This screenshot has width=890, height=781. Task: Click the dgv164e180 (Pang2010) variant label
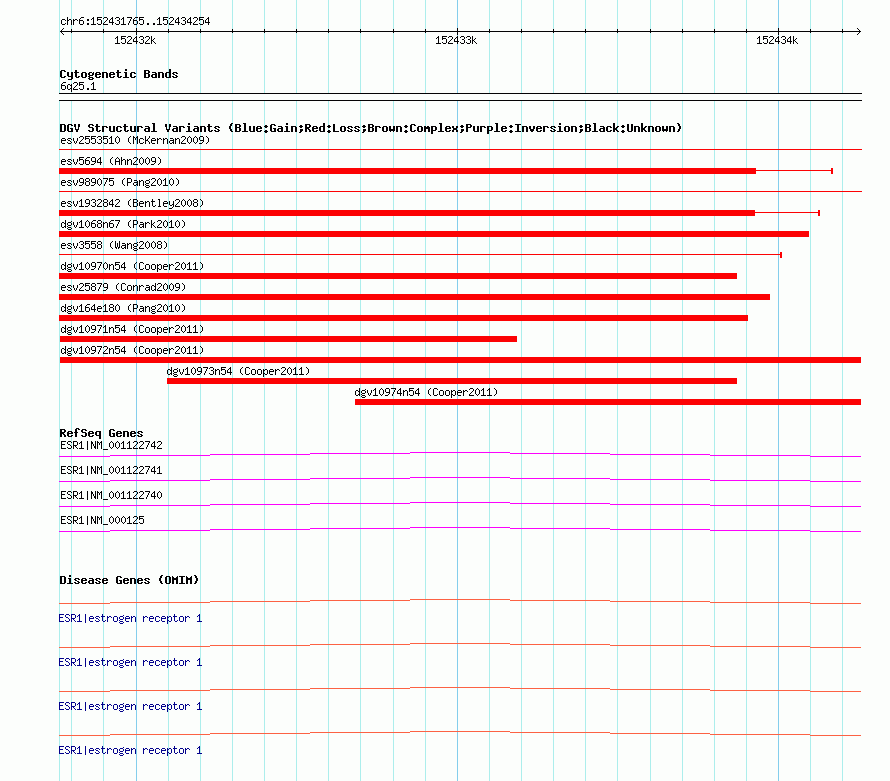tap(123, 308)
